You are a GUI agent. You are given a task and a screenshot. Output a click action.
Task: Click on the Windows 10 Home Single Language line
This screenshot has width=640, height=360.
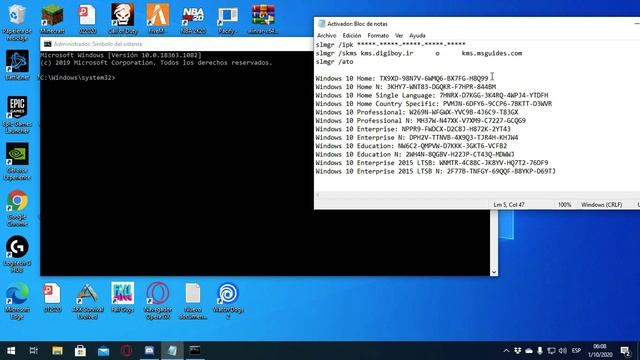[432, 95]
